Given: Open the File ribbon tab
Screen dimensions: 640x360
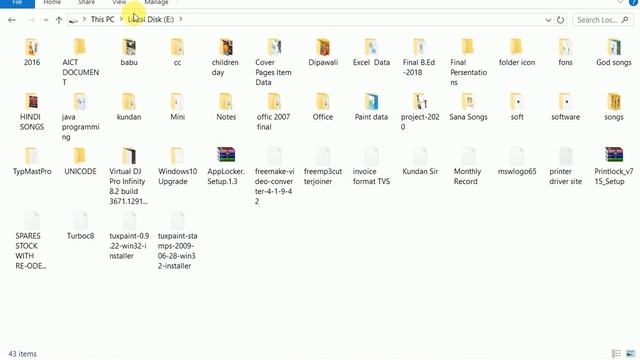Looking at the screenshot, I should [x=17, y=3].
